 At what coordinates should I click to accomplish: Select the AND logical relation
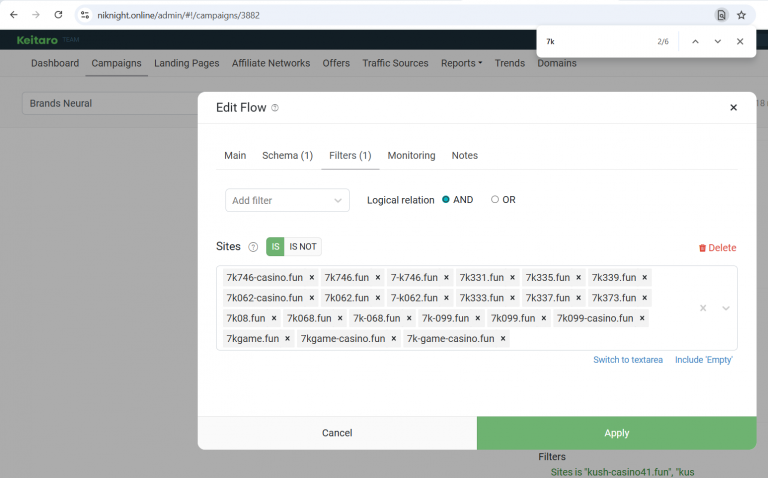[x=446, y=199]
